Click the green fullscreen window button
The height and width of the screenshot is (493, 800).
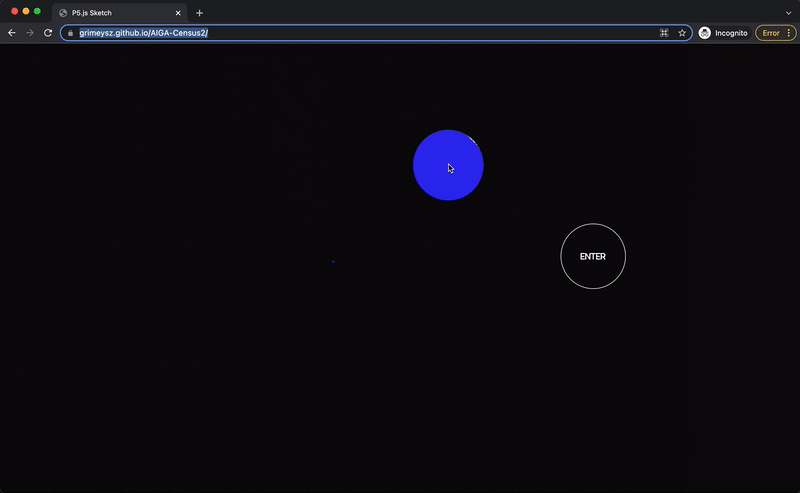tap(37, 11)
